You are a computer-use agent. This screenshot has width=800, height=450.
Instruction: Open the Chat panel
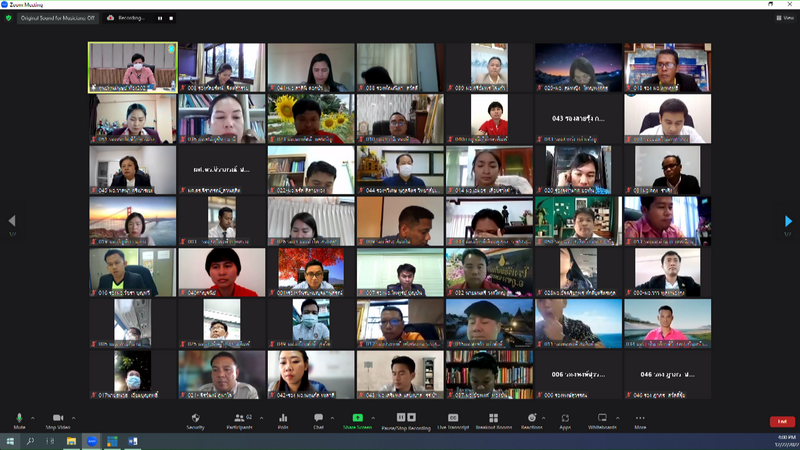click(319, 418)
